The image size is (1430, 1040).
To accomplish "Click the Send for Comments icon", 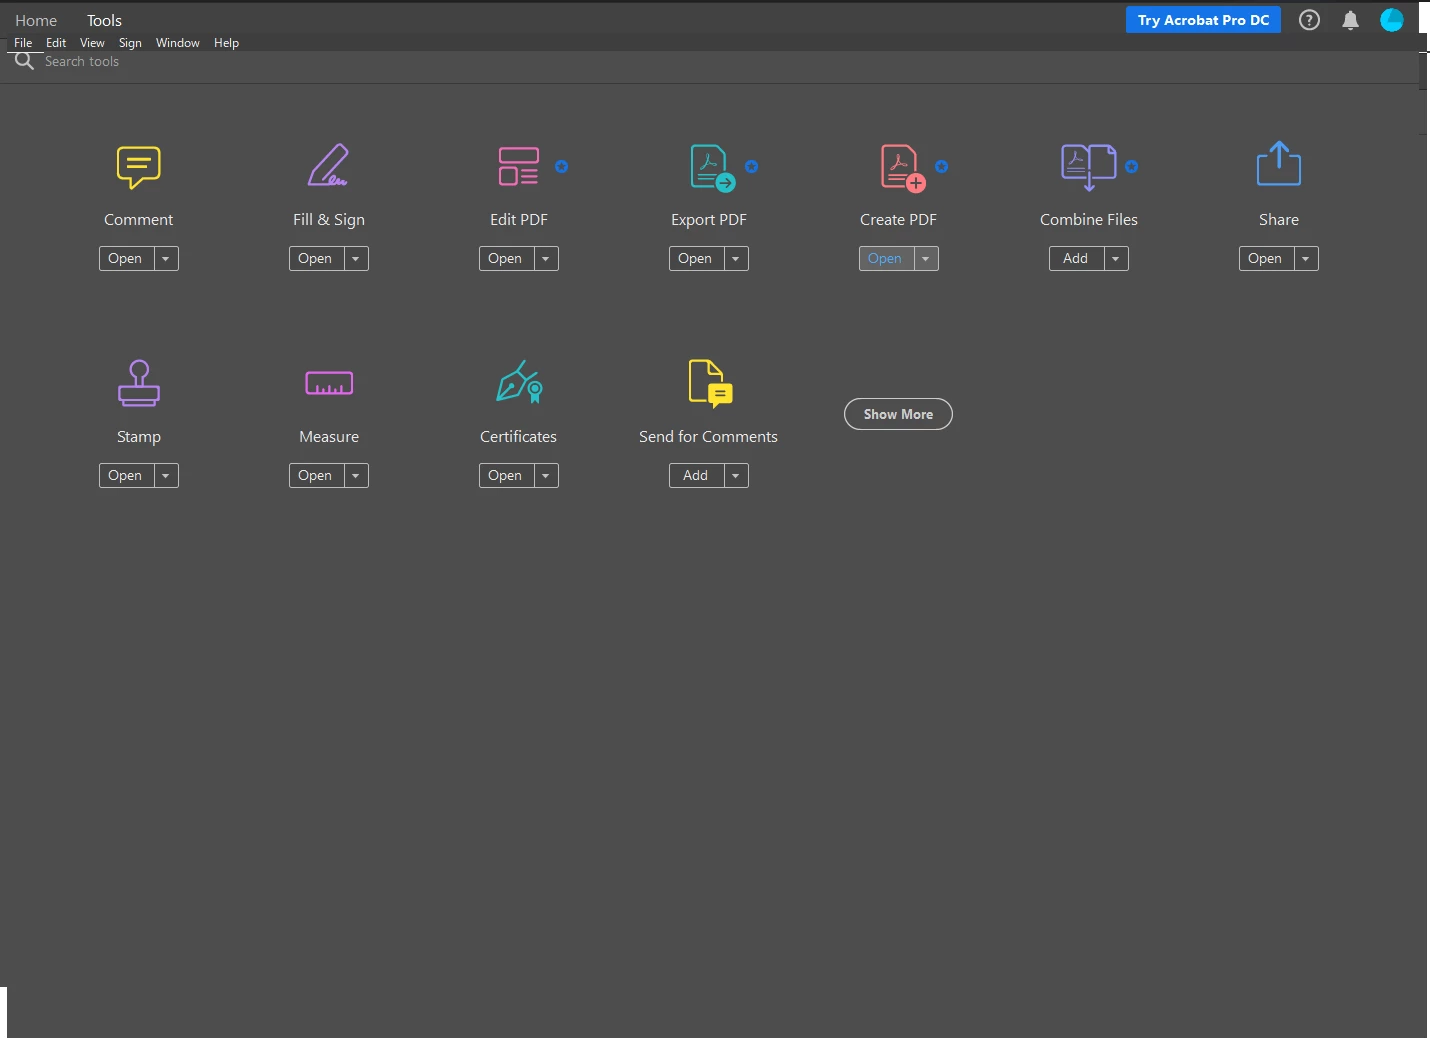I will coord(711,384).
